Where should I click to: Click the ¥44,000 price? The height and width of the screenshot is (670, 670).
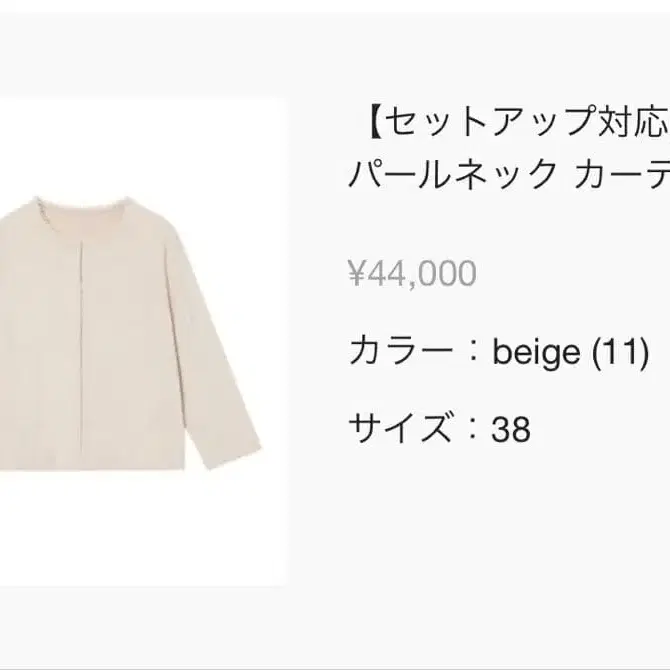[x=412, y=272]
